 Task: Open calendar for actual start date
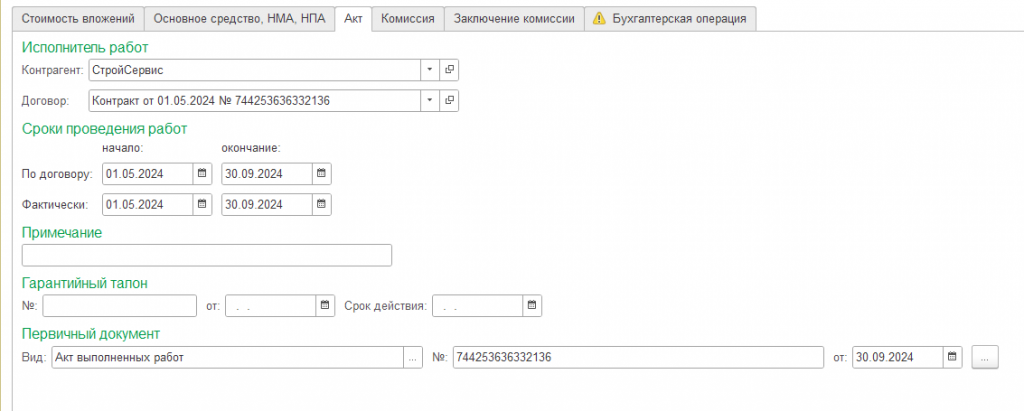202,205
